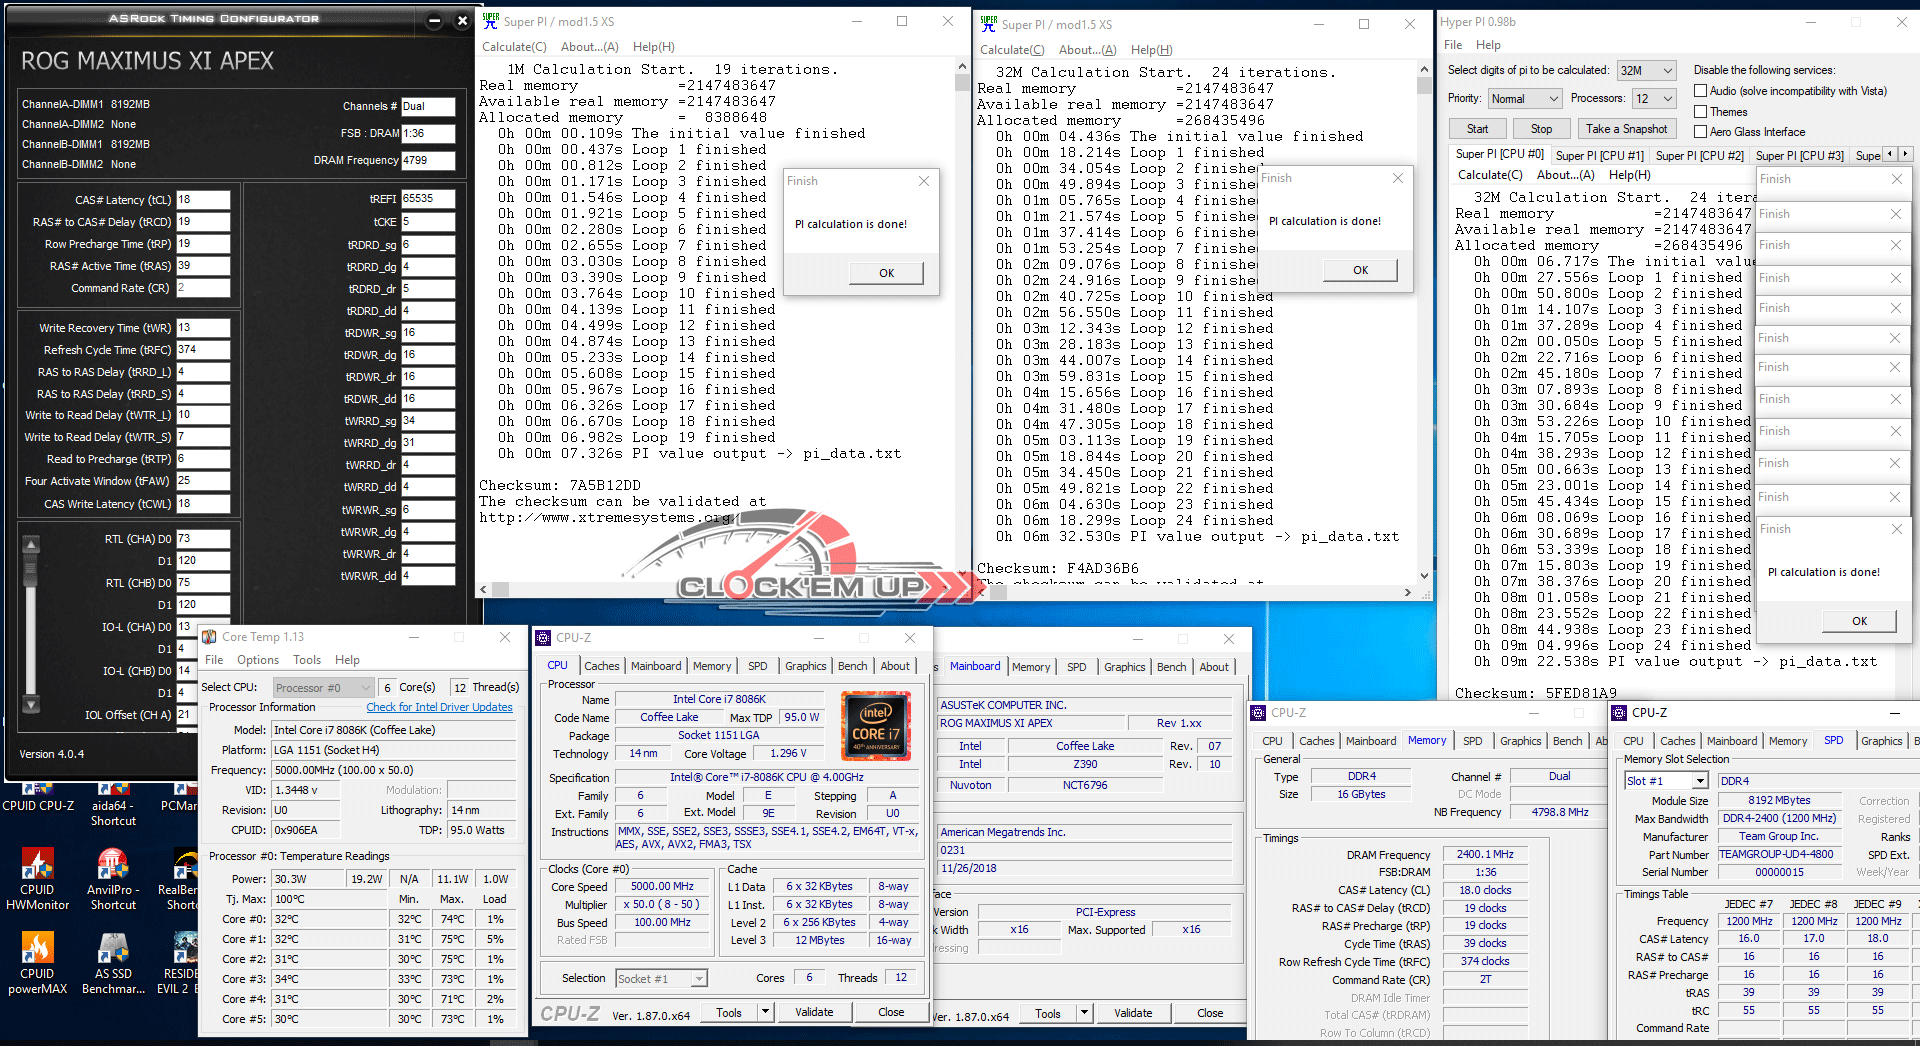Click the CPU-Z title bar icon above the Memory tab

pos(1259,713)
